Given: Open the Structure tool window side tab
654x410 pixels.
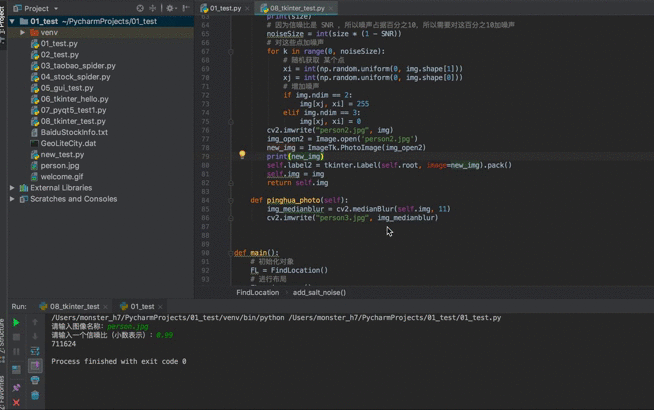Looking at the screenshot, I should 3,341.
